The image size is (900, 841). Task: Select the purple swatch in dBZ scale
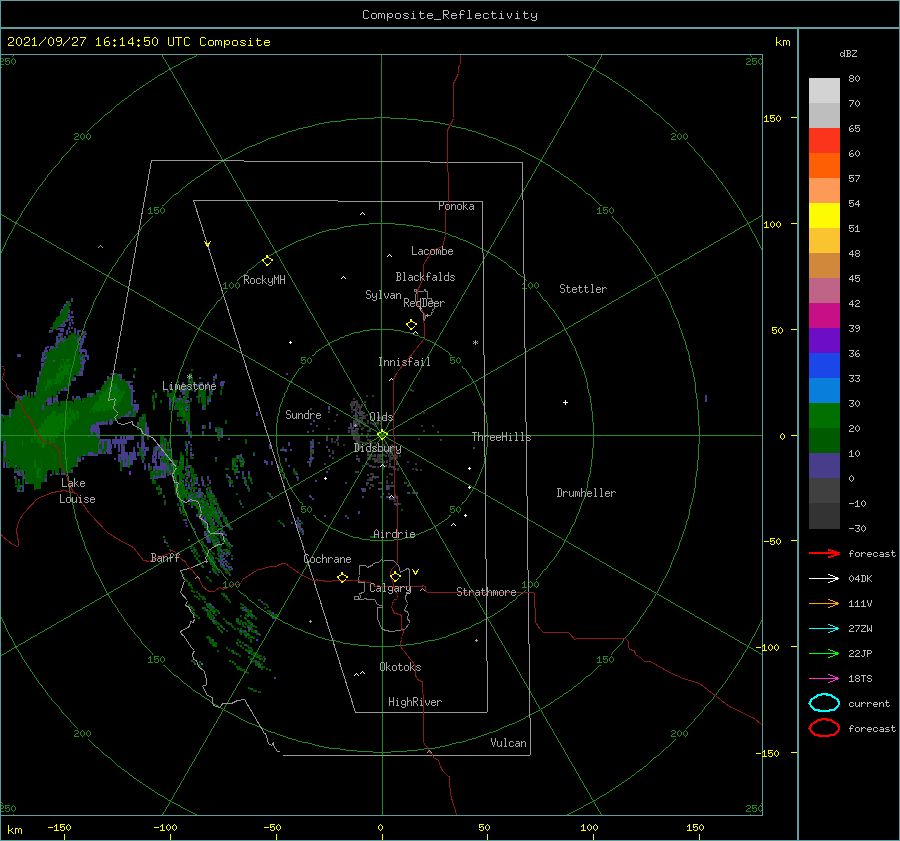point(824,340)
